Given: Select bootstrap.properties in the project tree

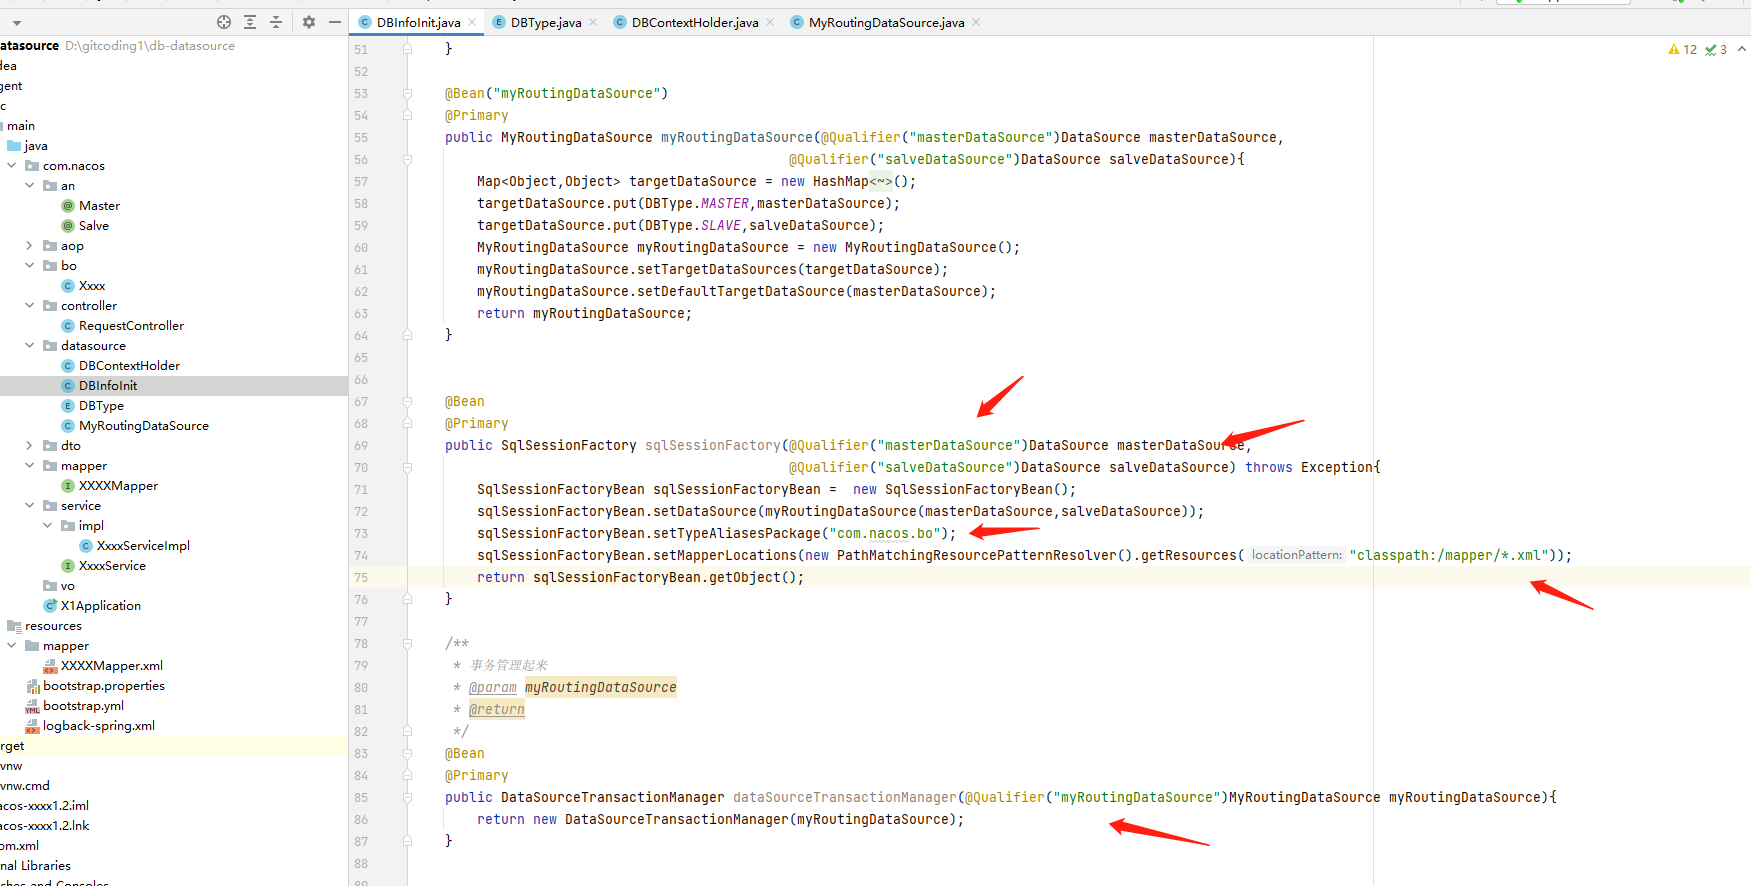Looking at the screenshot, I should (x=104, y=686).
